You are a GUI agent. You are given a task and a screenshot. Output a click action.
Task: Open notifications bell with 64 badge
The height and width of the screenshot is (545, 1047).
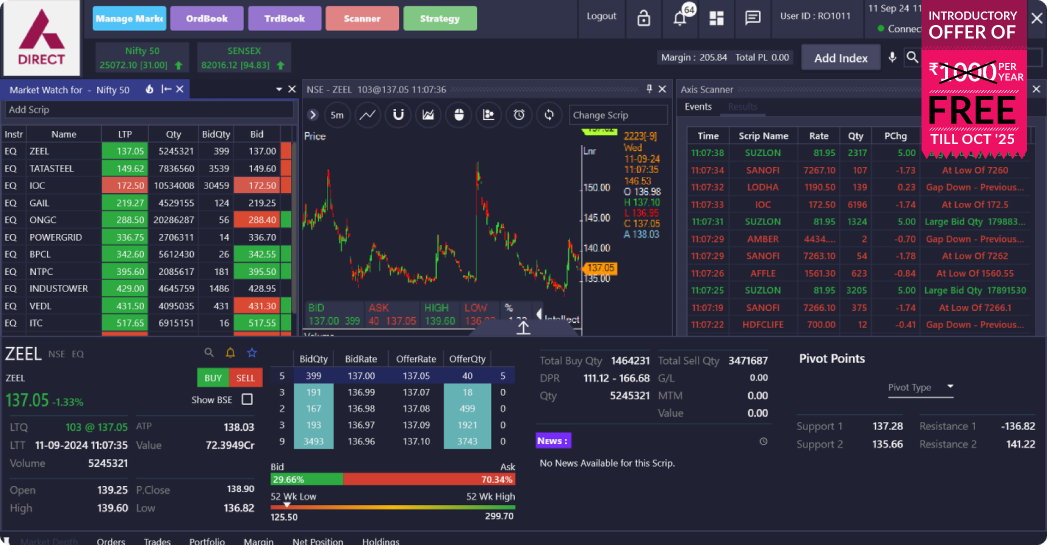pos(680,18)
